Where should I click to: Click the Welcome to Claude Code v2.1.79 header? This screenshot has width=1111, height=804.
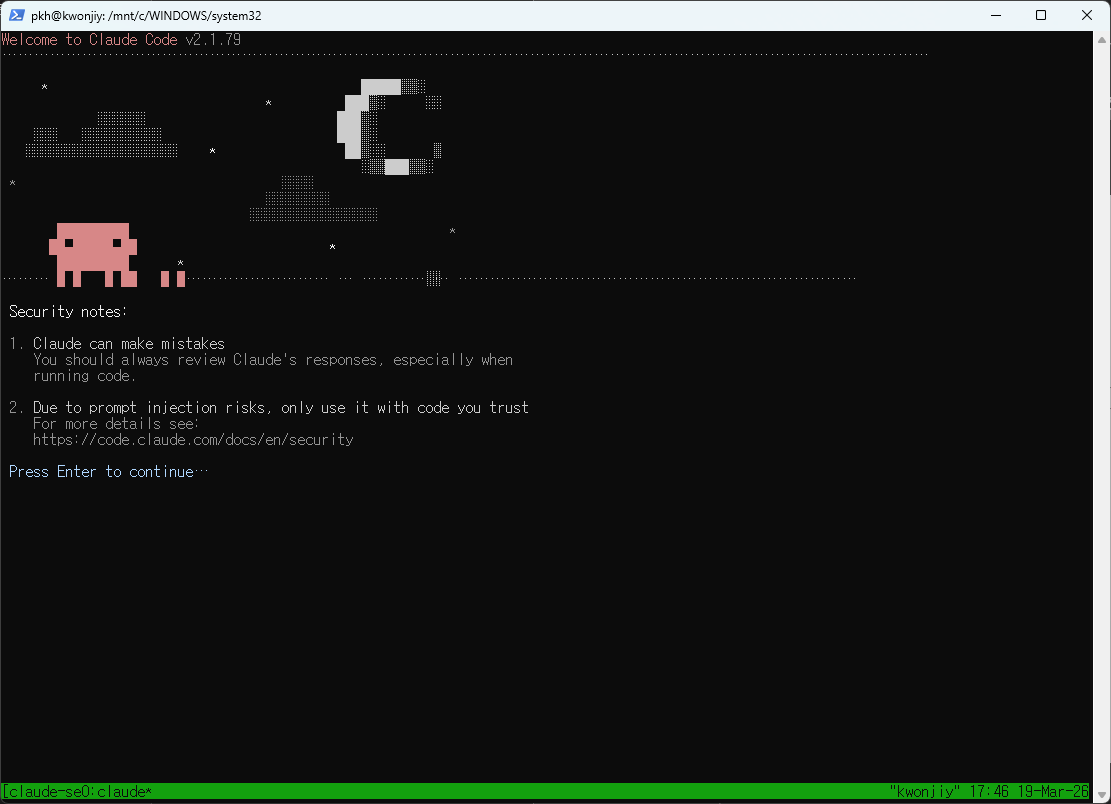point(121,40)
